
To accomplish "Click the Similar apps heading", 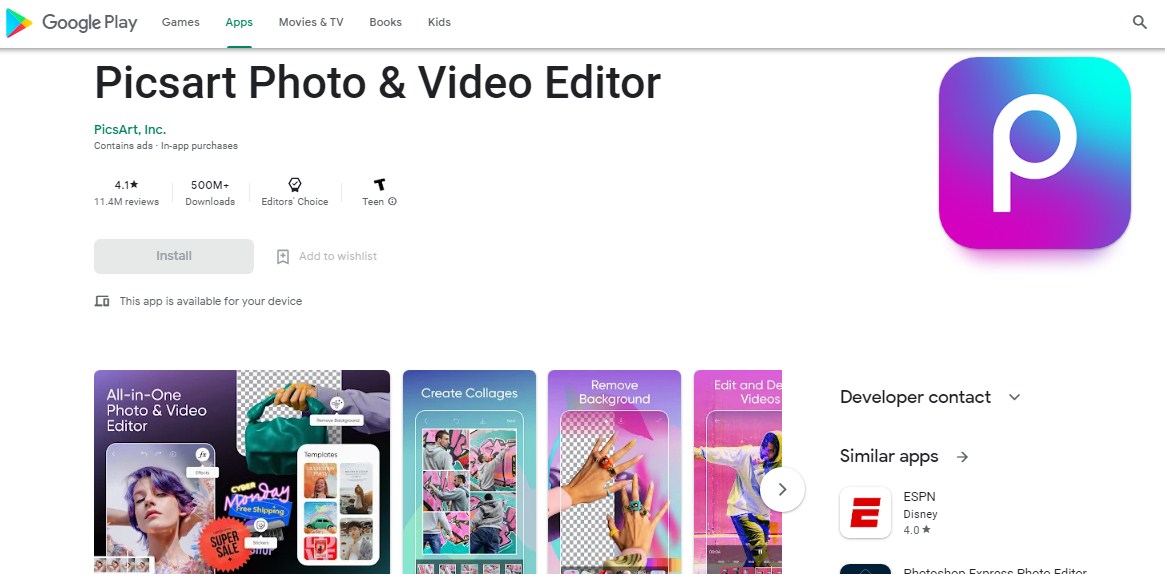I will click(x=889, y=457).
